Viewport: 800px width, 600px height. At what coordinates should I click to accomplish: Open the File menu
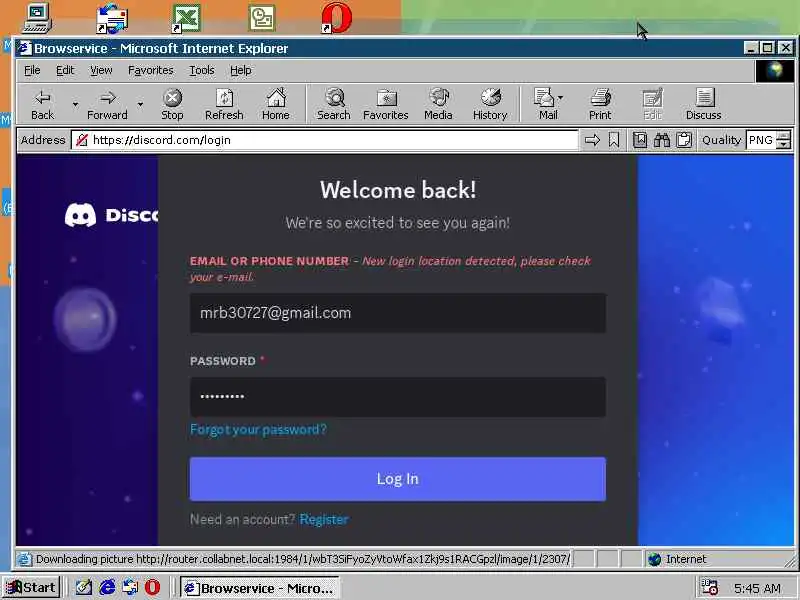pyautogui.click(x=32, y=70)
